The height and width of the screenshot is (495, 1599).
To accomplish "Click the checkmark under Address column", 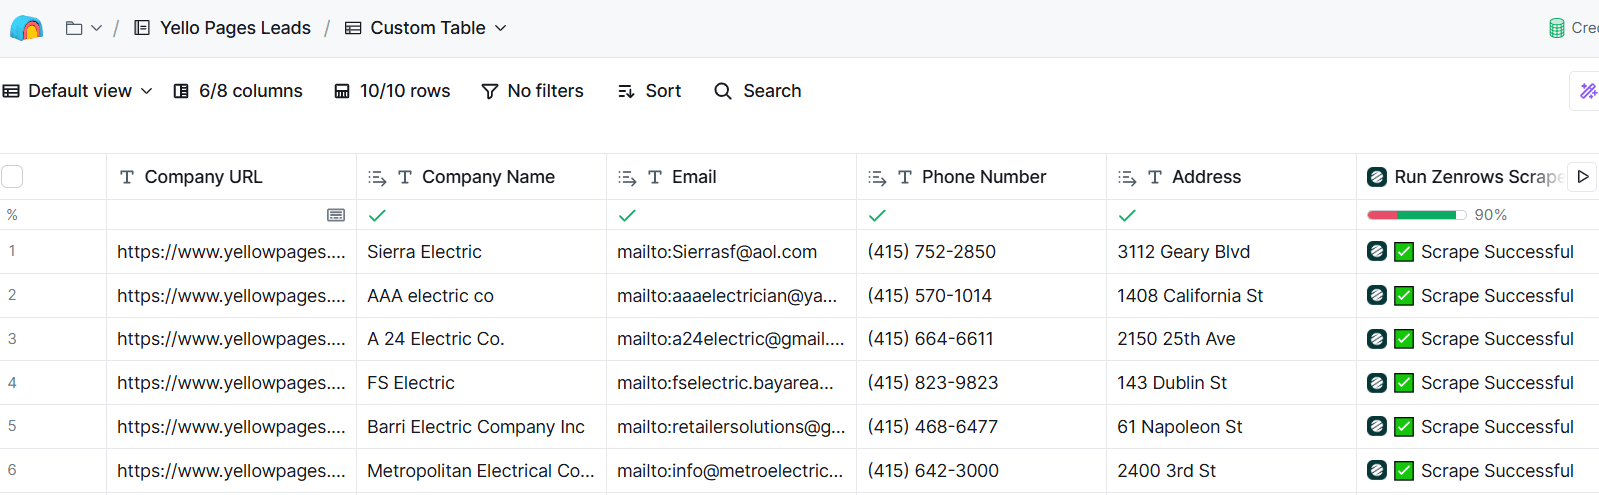I will pos(1127,215).
